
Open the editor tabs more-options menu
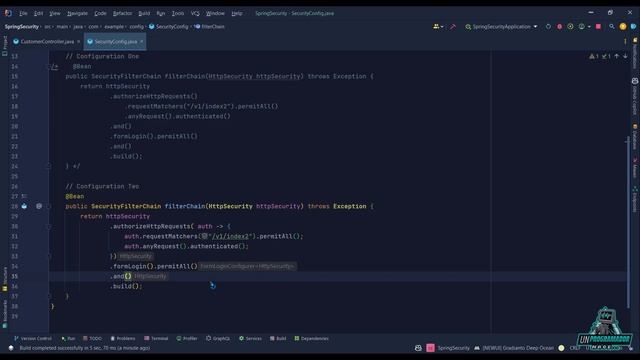[625, 41]
